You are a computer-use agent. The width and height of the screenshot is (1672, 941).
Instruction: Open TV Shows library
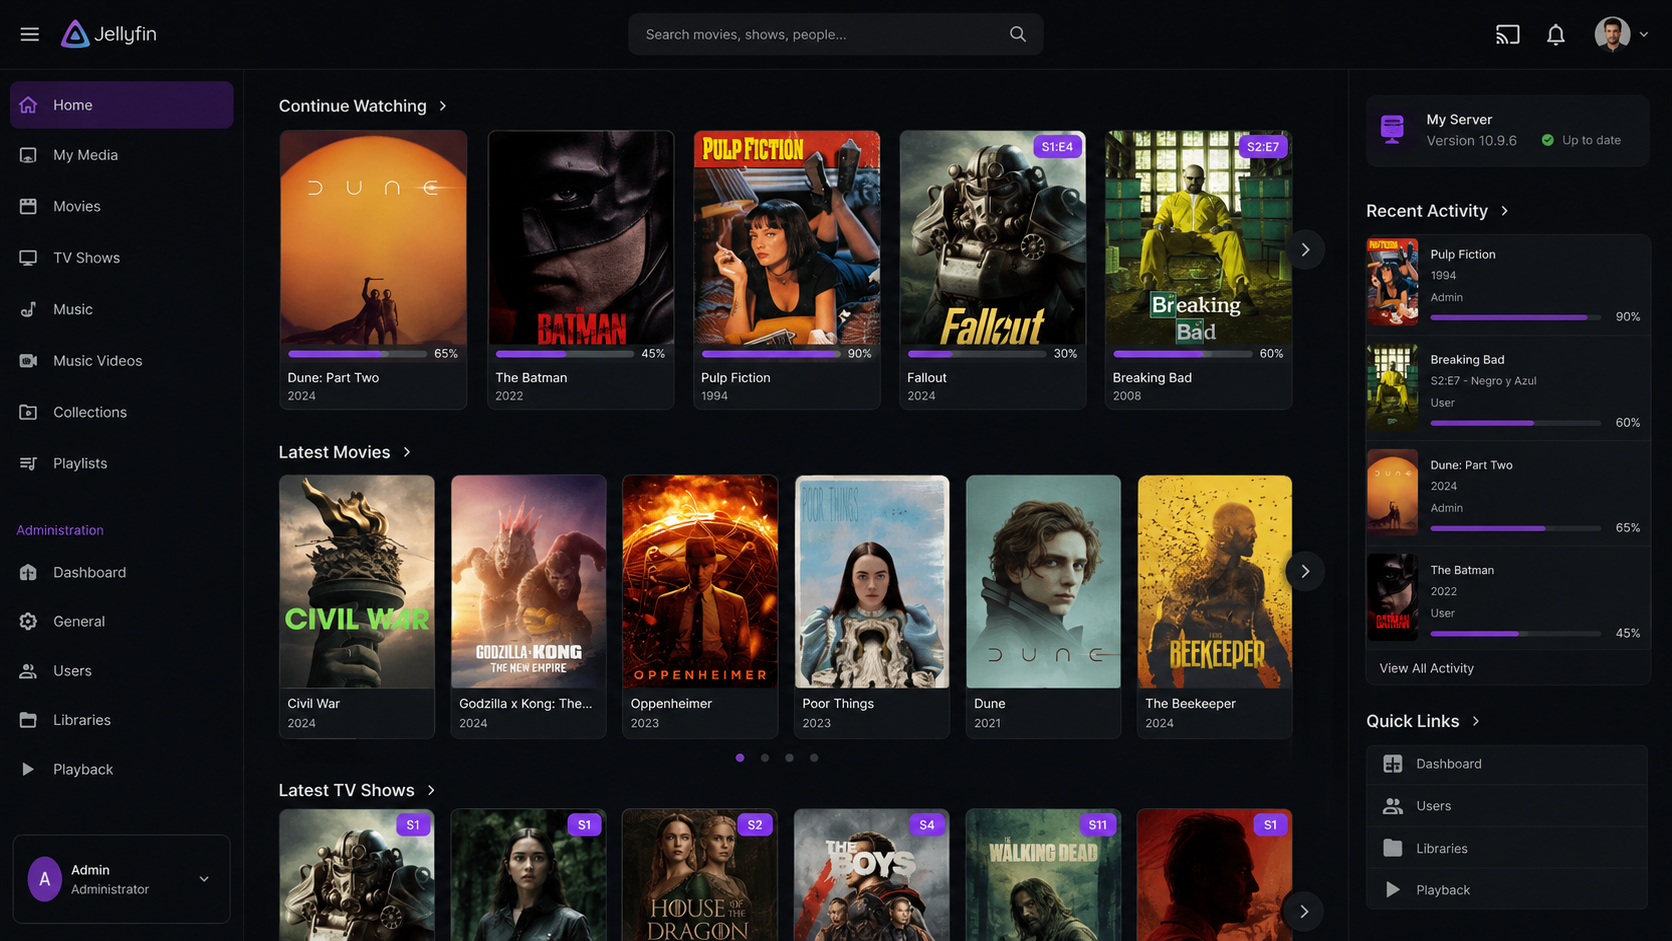(122, 258)
